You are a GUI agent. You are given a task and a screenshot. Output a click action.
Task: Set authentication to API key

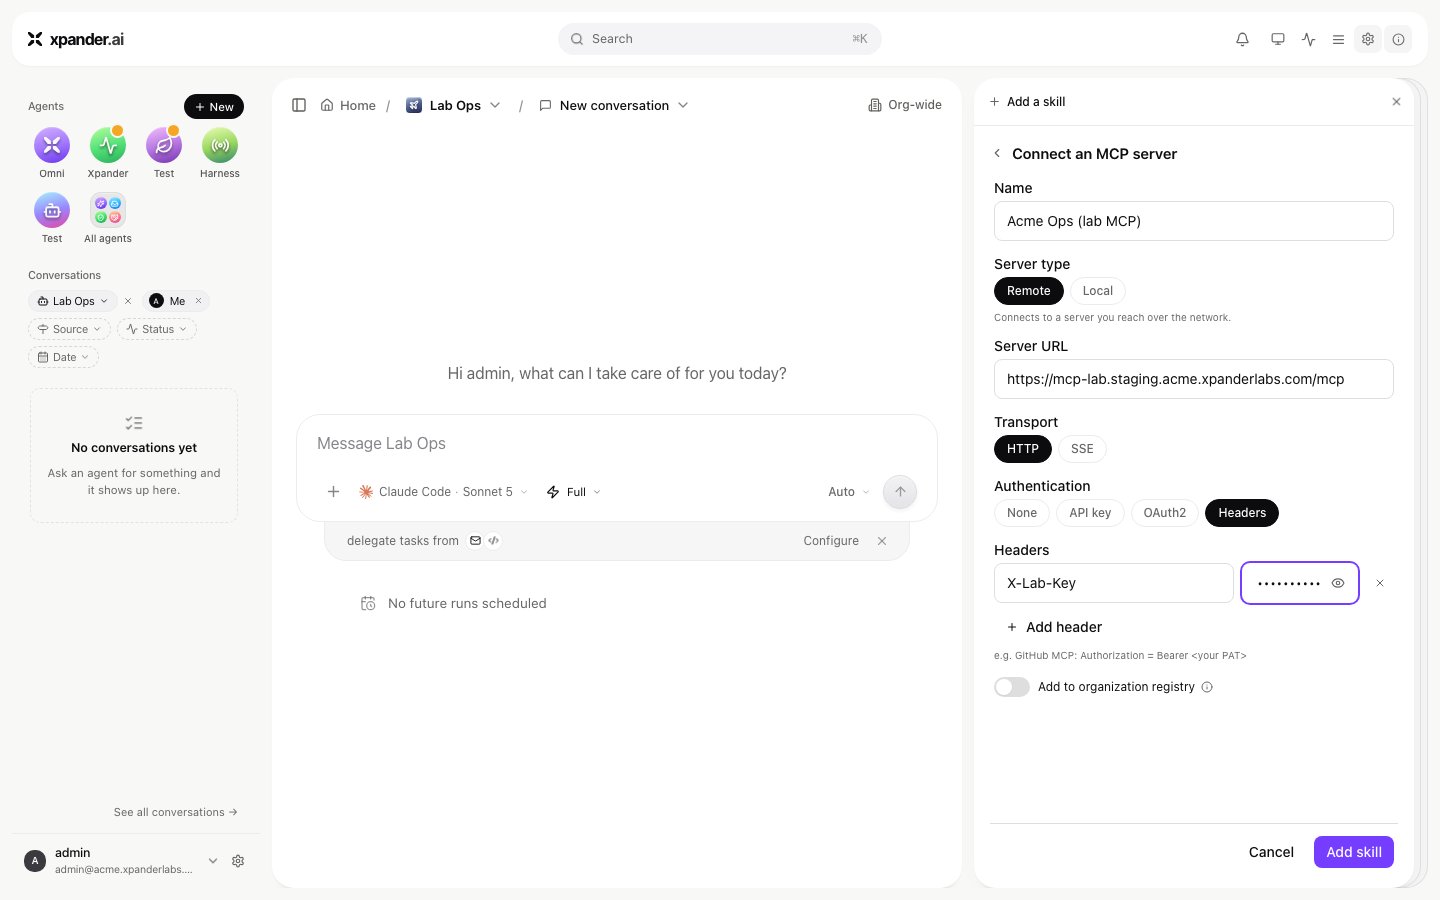(1090, 513)
